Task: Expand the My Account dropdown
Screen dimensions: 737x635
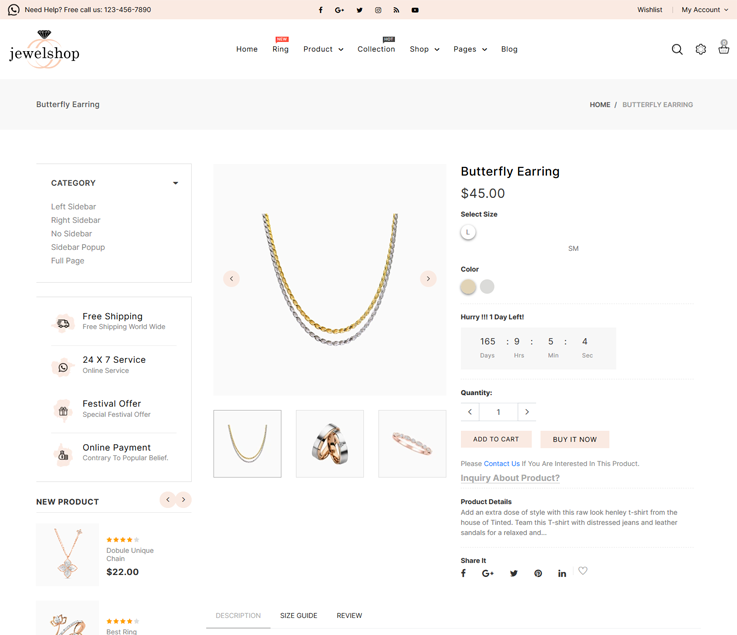Action: click(x=705, y=10)
